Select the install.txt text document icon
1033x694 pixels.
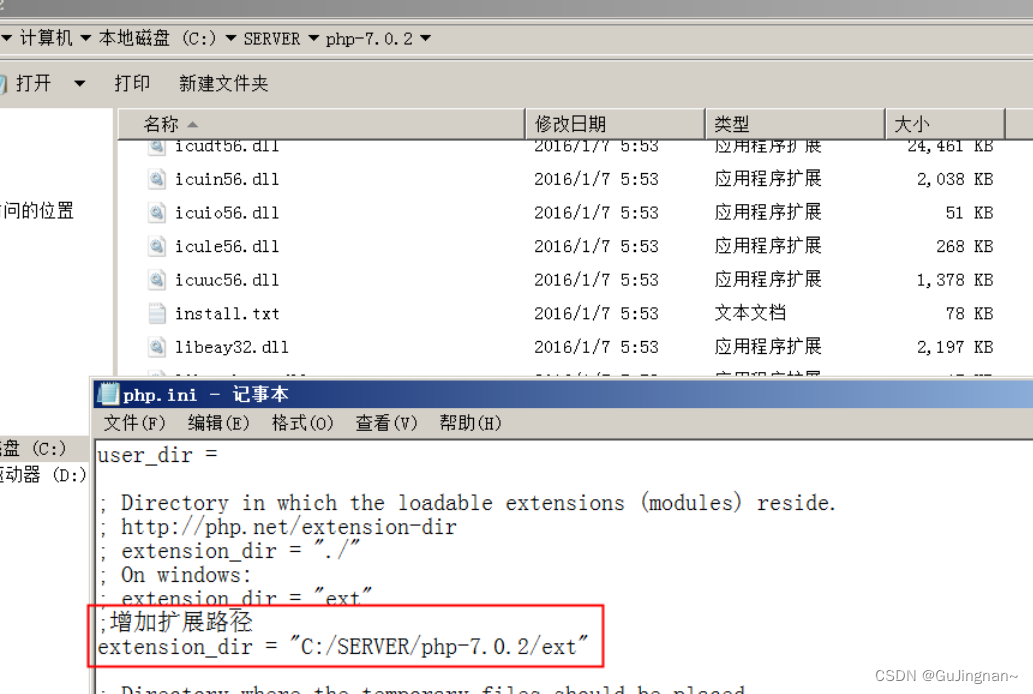click(157, 313)
